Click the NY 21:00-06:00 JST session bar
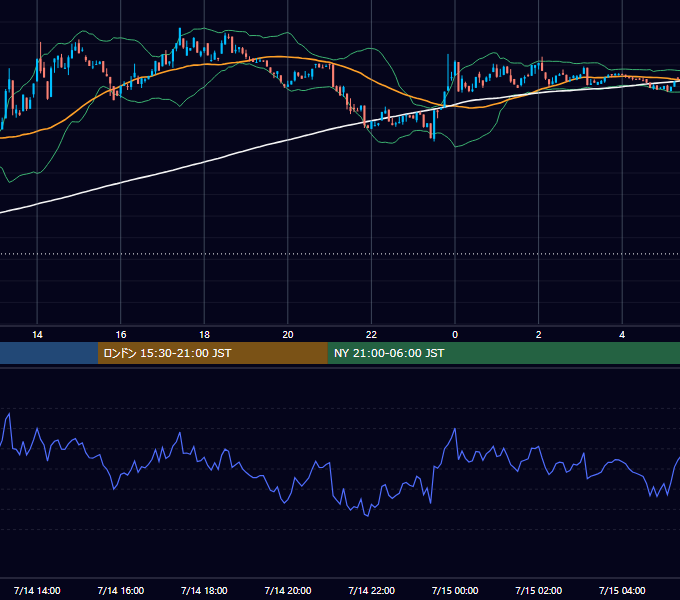The image size is (680, 600). click(x=503, y=353)
